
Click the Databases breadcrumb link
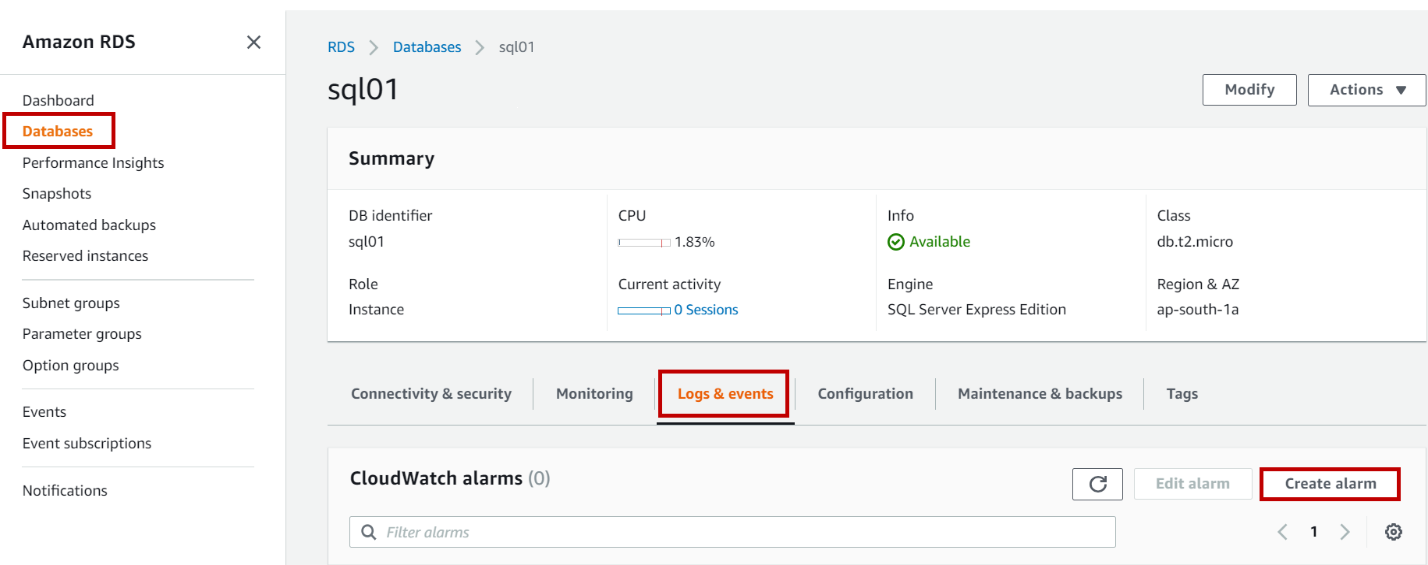pos(427,47)
